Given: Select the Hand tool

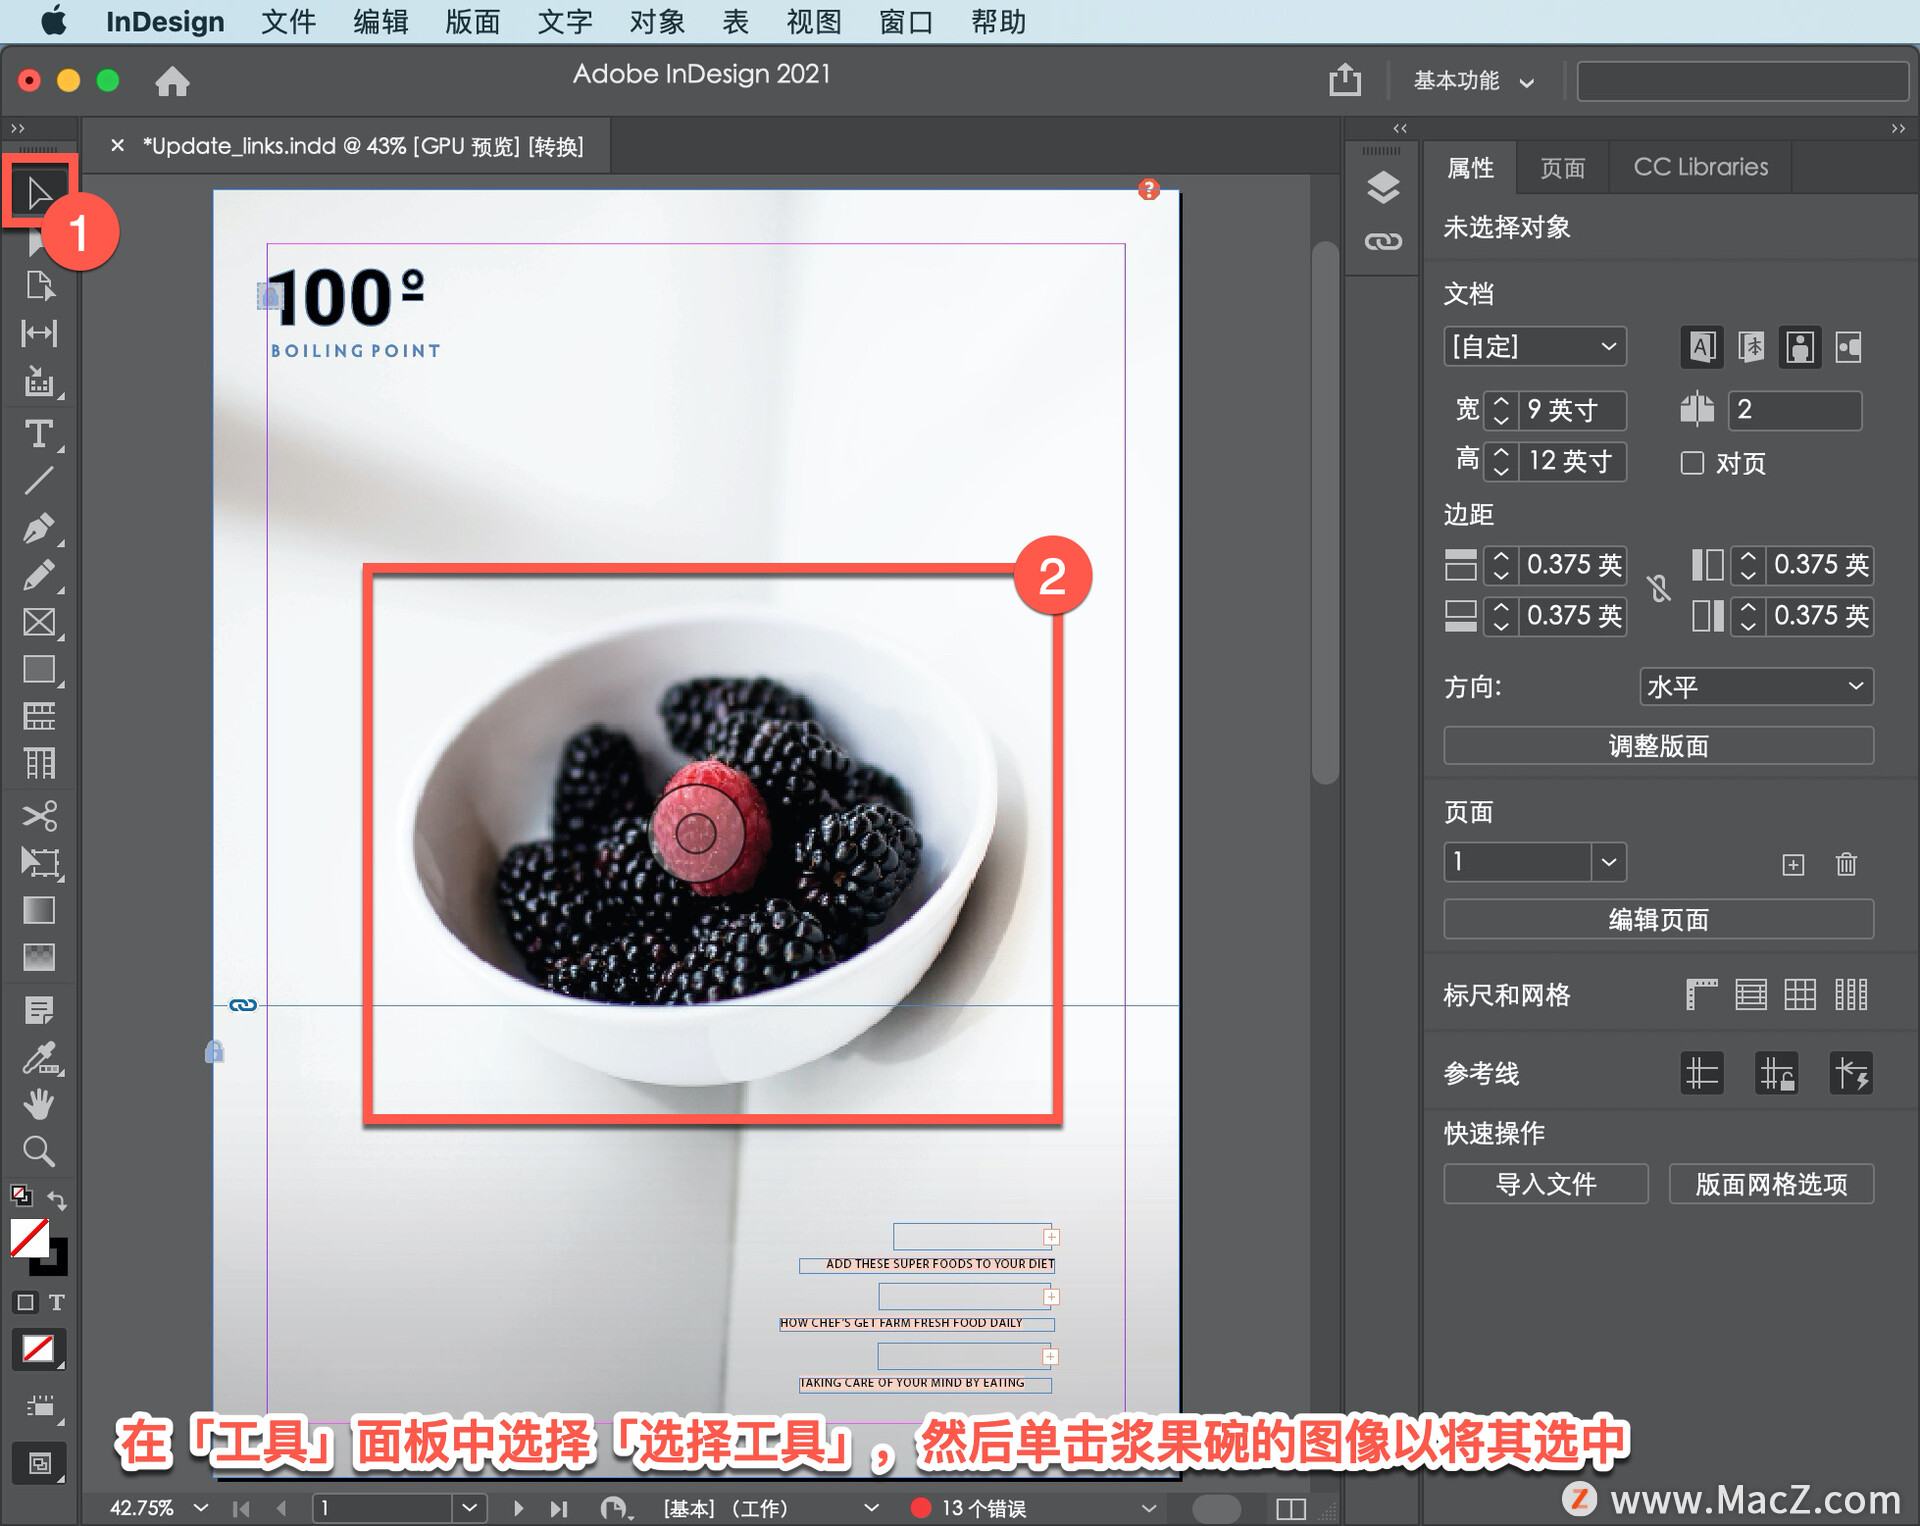Looking at the screenshot, I should click(x=39, y=1104).
